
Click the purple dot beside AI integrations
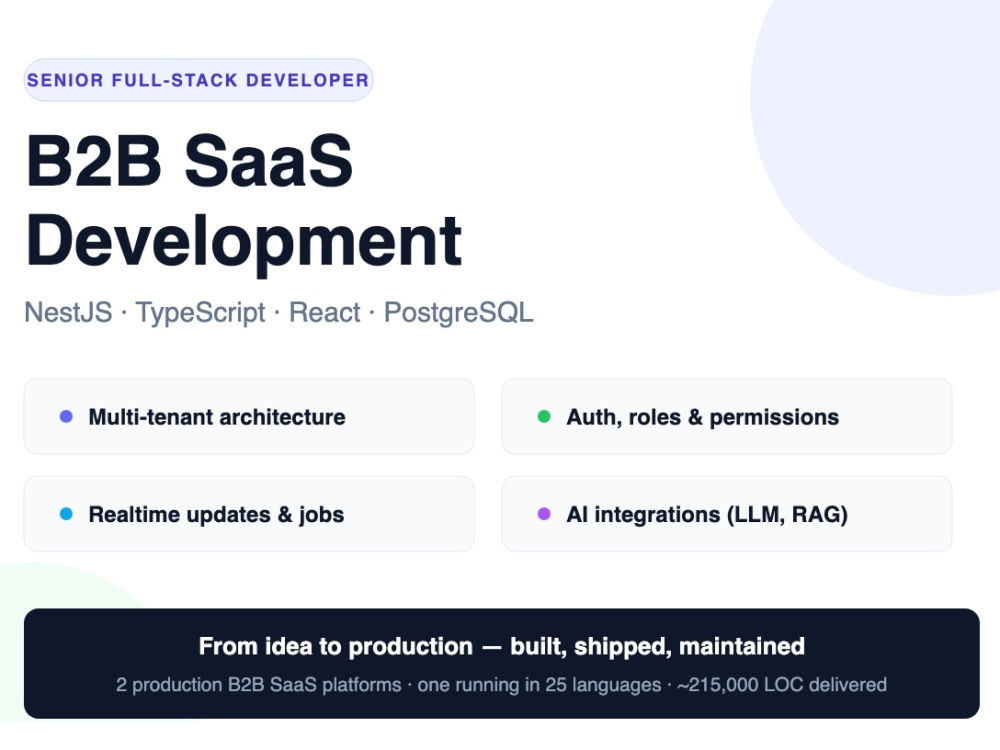point(544,514)
